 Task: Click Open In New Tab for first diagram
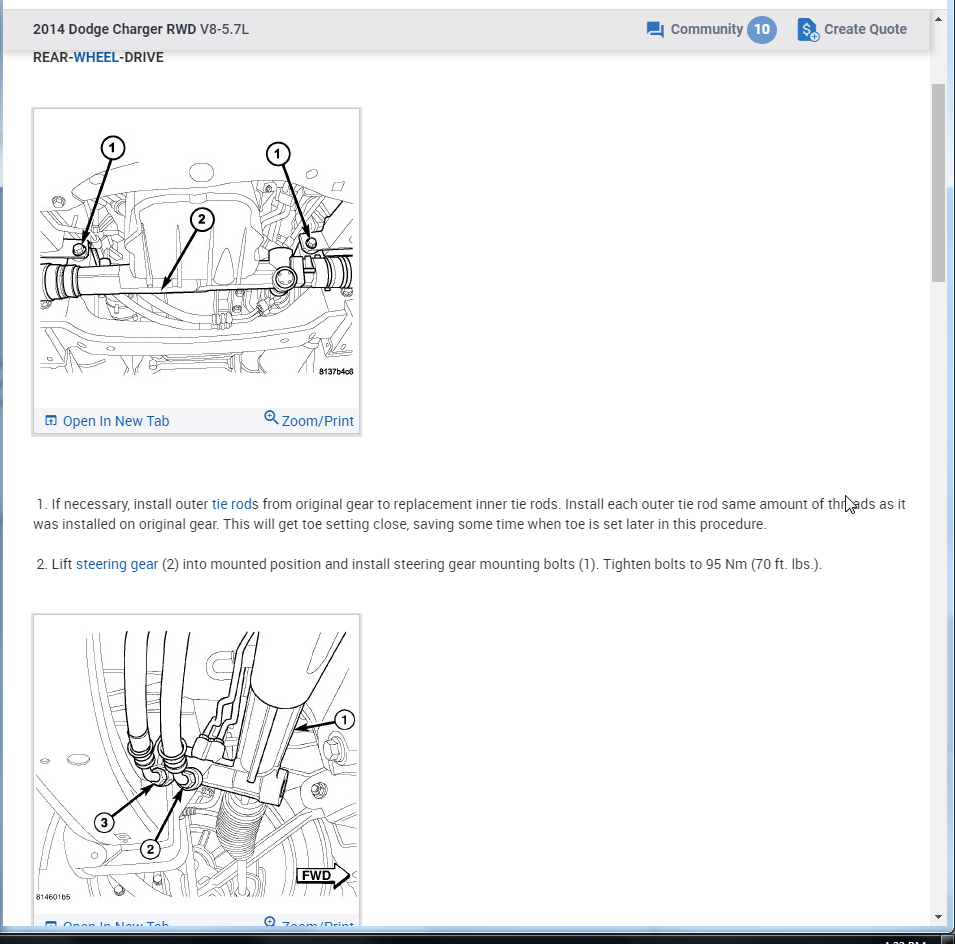tap(116, 421)
